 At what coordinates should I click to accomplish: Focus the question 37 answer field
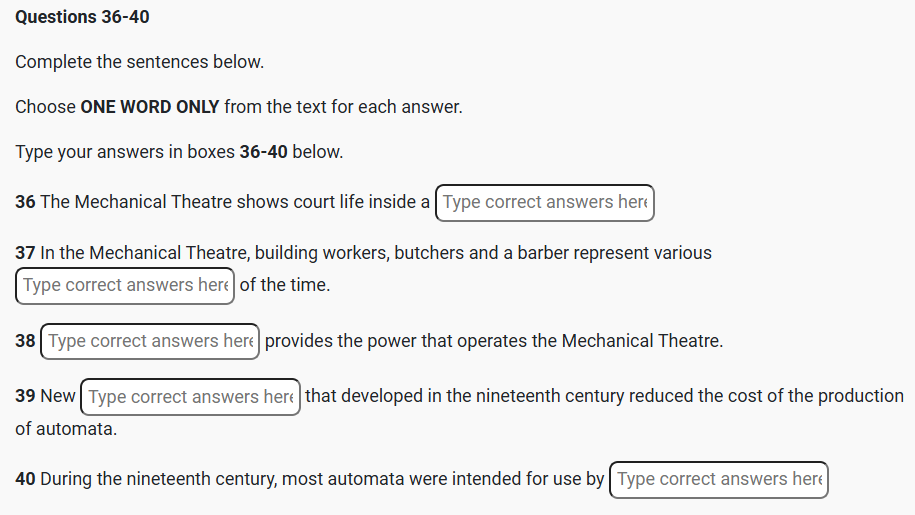pos(125,285)
